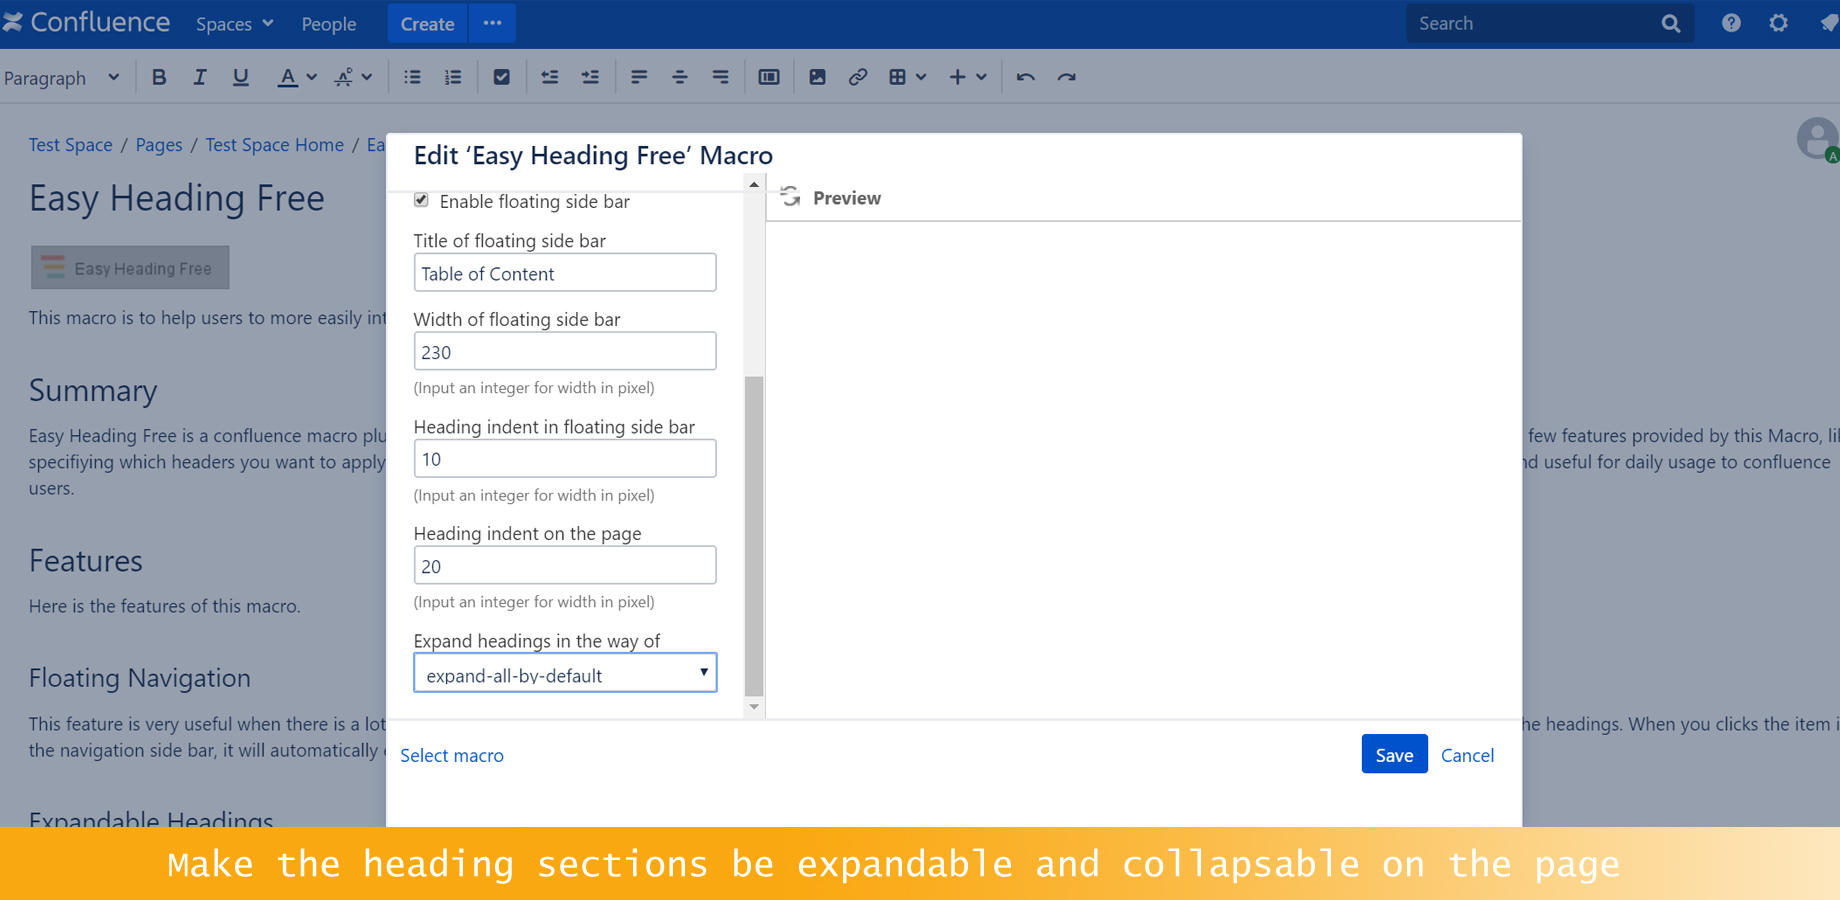Indent the current paragraph
This screenshot has width=1840, height=900.
coord(590,77)
